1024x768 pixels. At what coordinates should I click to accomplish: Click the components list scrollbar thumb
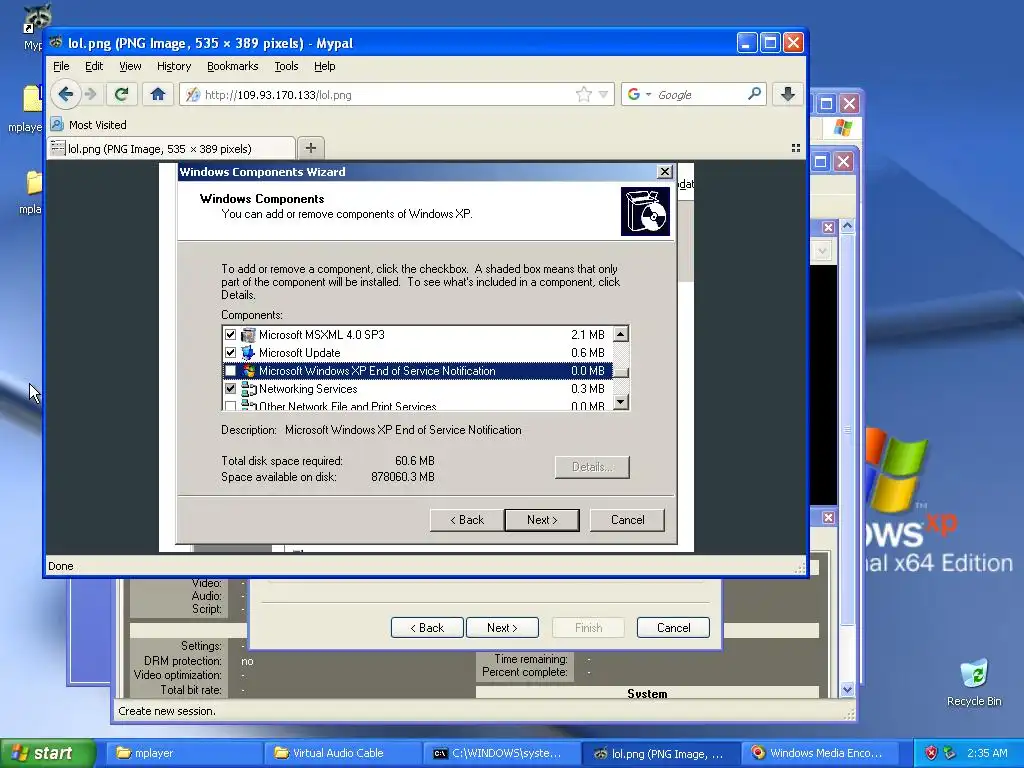tap(621, 372)
